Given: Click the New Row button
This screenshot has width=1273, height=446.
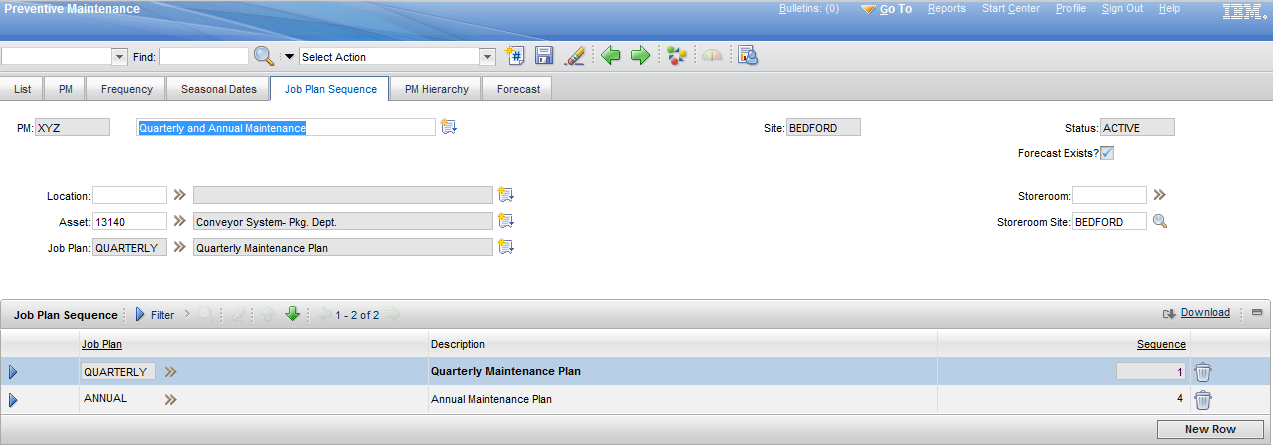Looking at the screenshot, I should pyautogui.click(x=1210, y=429).
